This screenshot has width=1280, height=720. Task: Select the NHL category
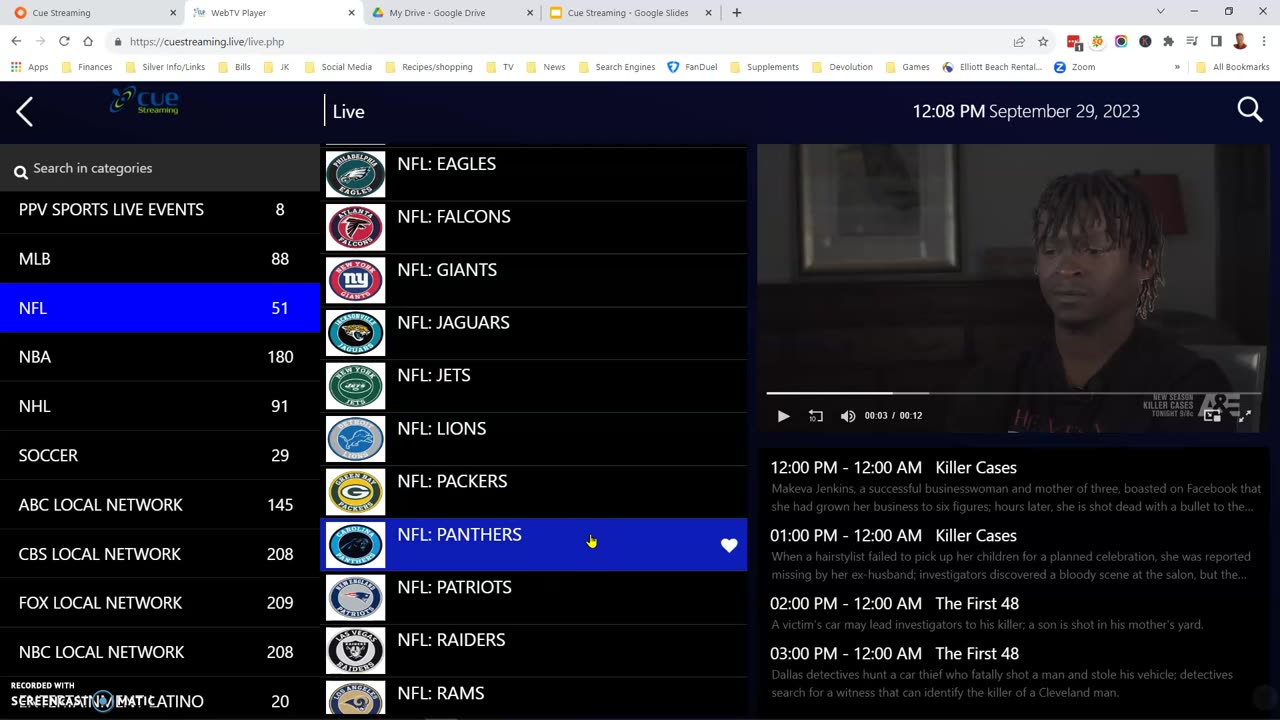[160, 406]
